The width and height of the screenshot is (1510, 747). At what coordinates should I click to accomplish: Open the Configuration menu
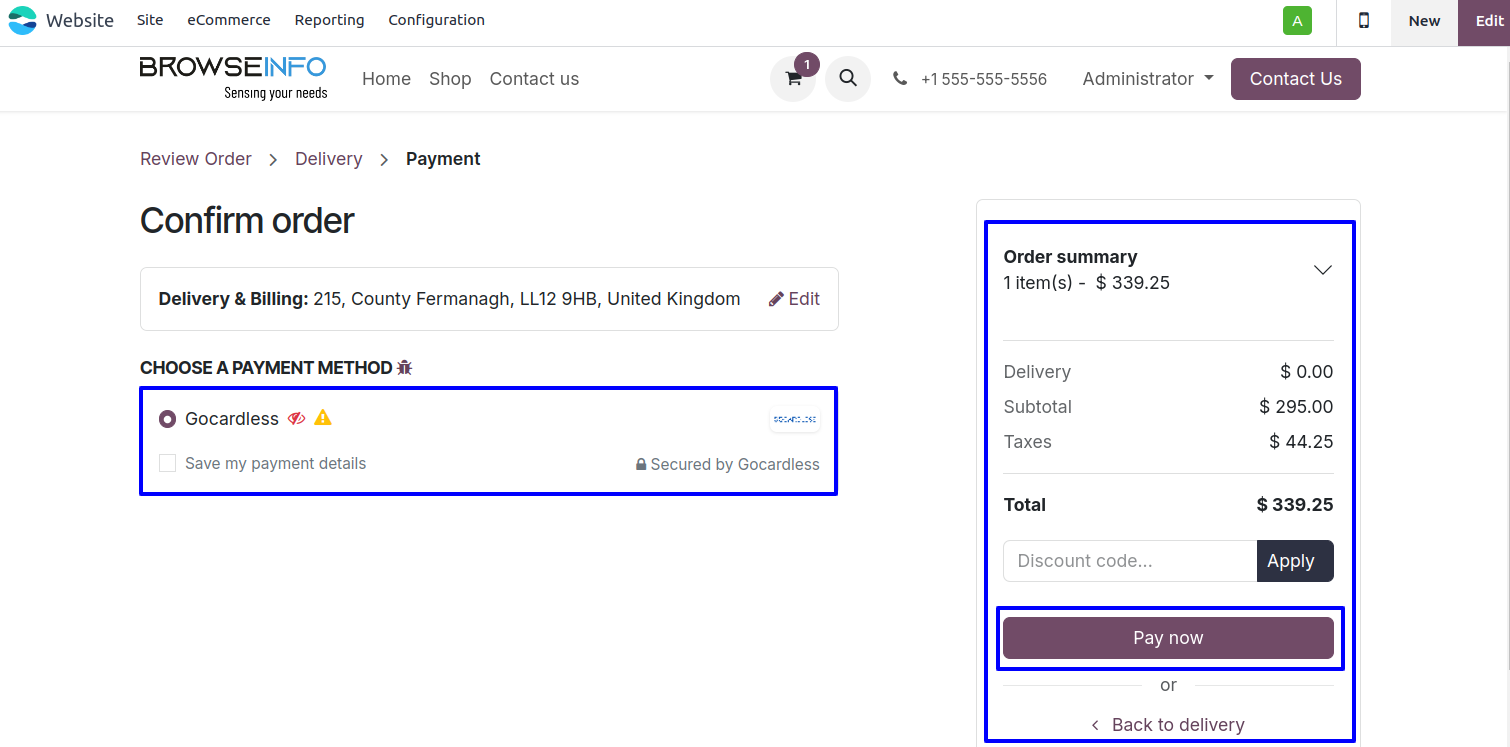point(436,20)
